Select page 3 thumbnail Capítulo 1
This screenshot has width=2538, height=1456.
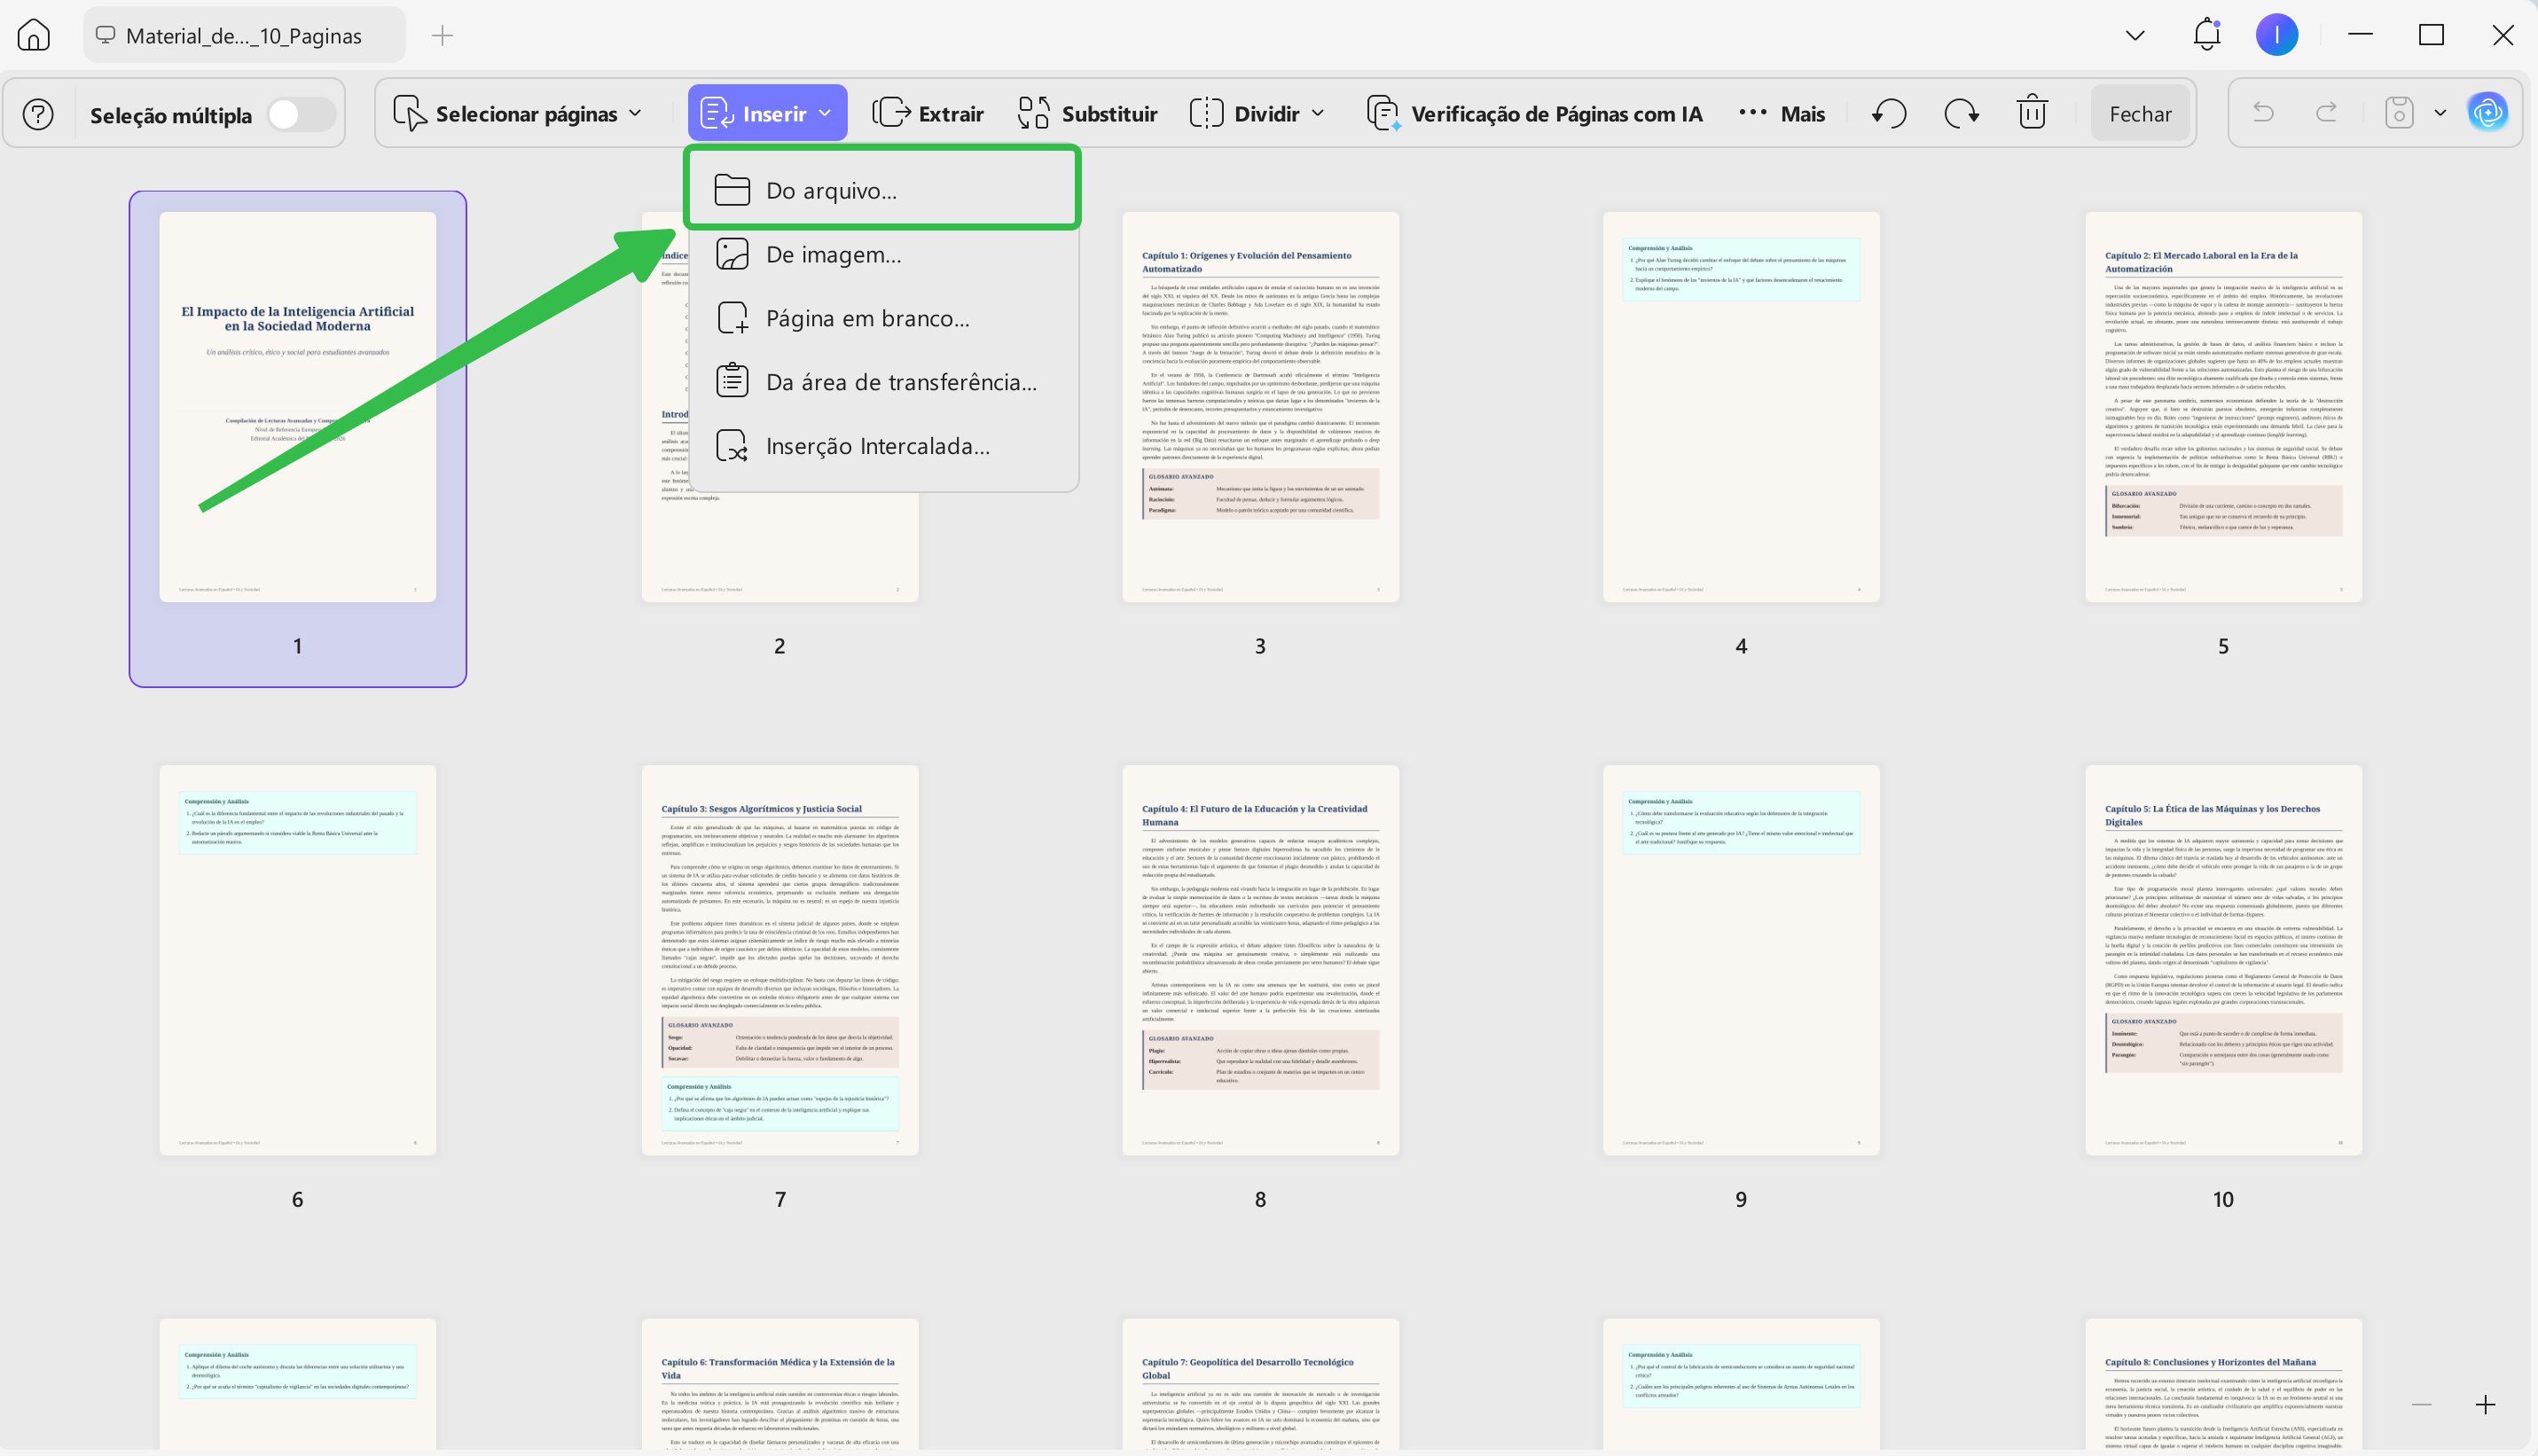coord(1260,406)
